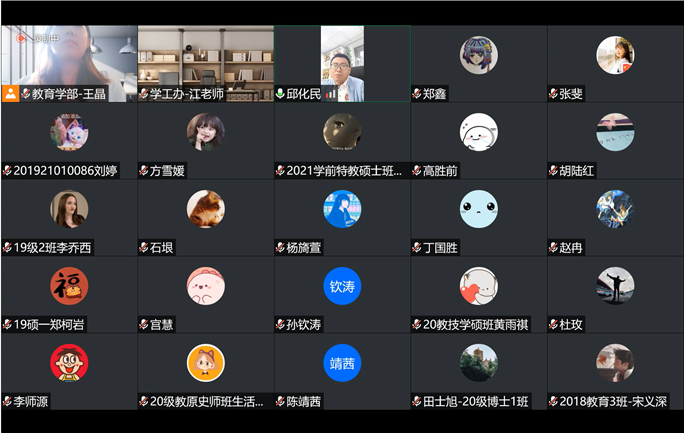This screenshot has height=433, width=684.
Task: Click avatar of 2021学前特教硕士班 participant
Action: click(x=342, y=132)
